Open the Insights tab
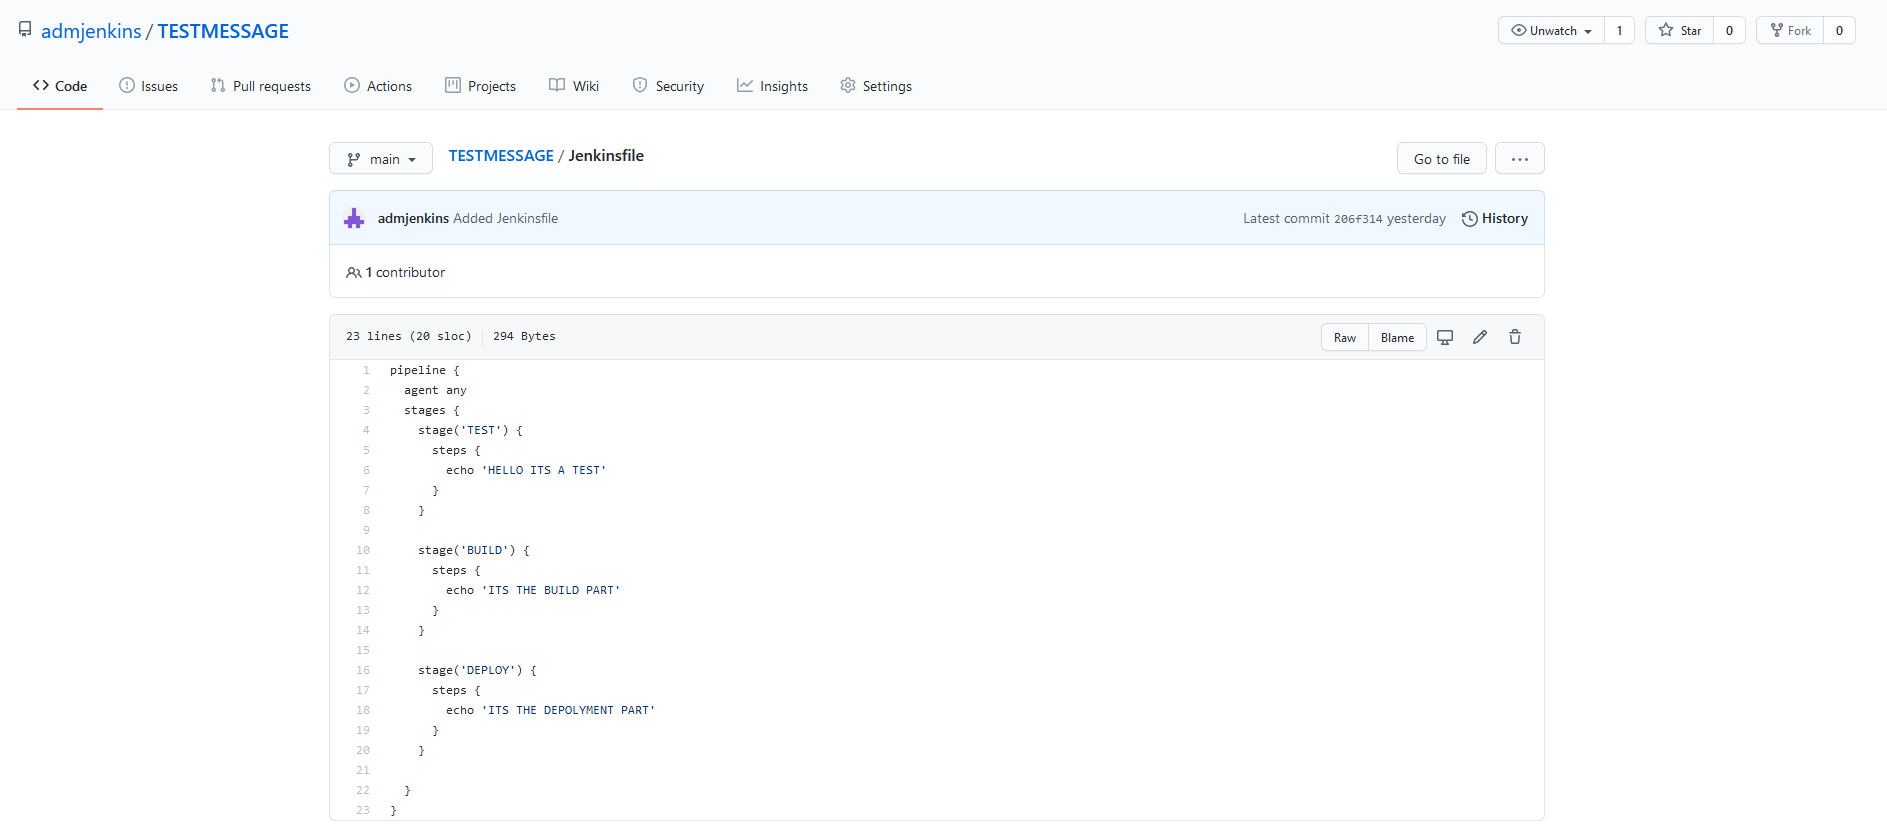The height and width of the screenshot is (824, 1887). (x=772, y=86)
